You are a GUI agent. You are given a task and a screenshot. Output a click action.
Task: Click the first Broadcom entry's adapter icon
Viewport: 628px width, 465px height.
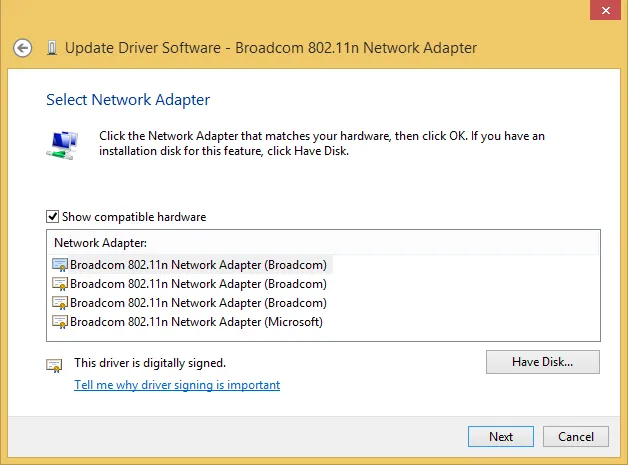[x=60, y=265]
